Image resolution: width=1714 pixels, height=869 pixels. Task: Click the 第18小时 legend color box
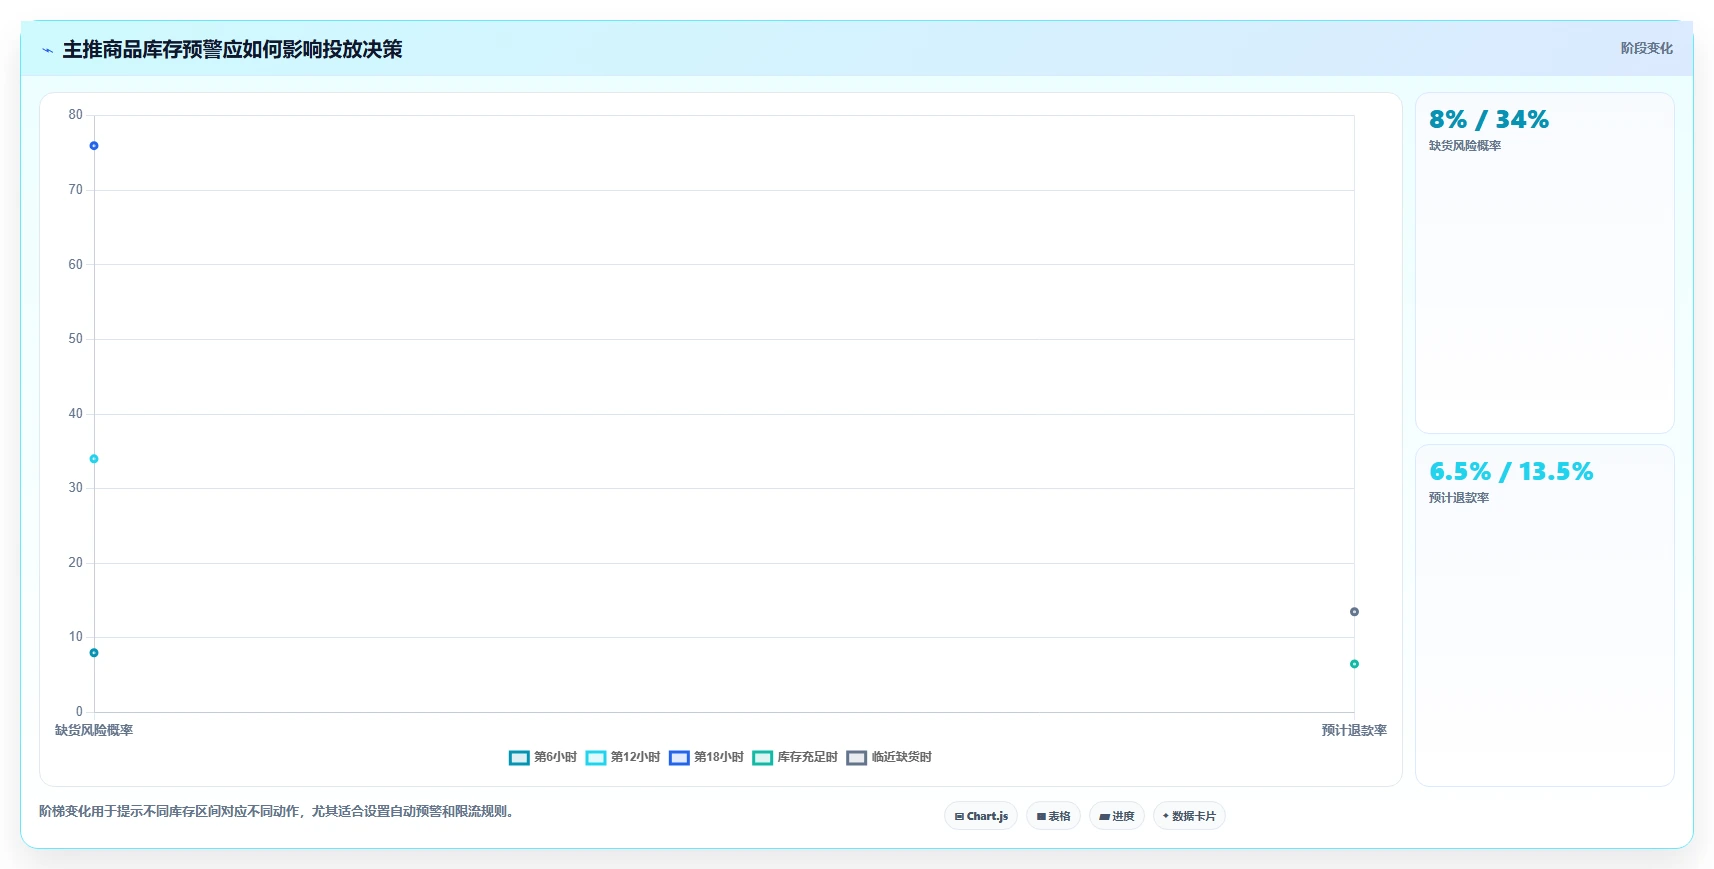(x=679, y=757)
